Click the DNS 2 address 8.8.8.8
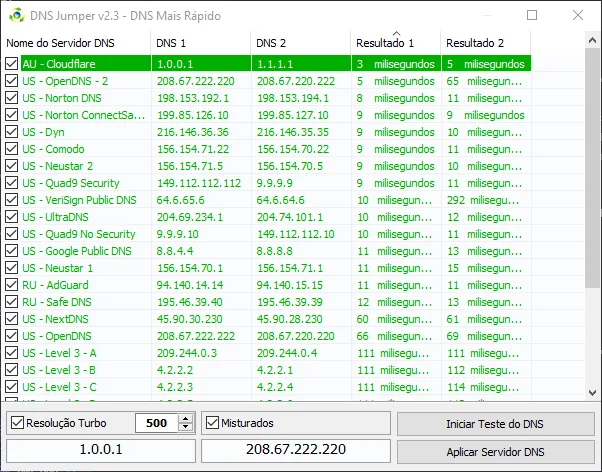This screenshot has width=602, height=472. point(275,251)
